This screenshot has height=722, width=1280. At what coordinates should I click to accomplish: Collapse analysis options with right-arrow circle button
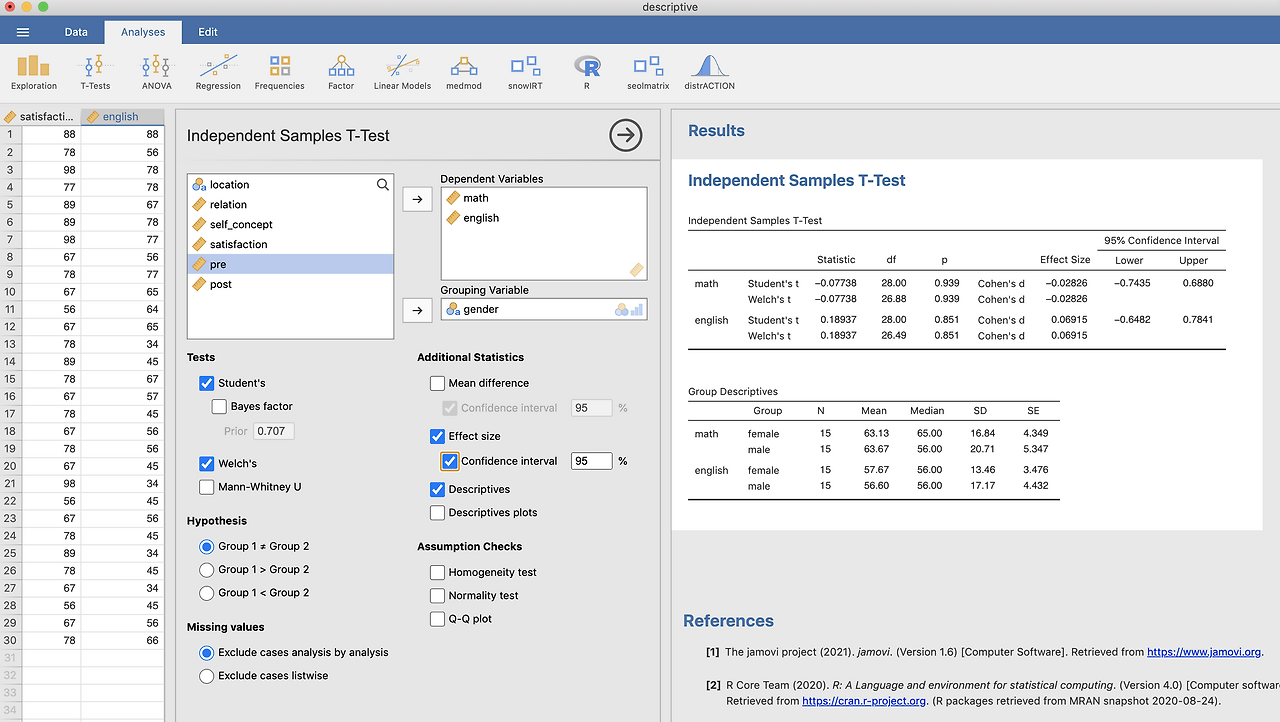[626, 135]
